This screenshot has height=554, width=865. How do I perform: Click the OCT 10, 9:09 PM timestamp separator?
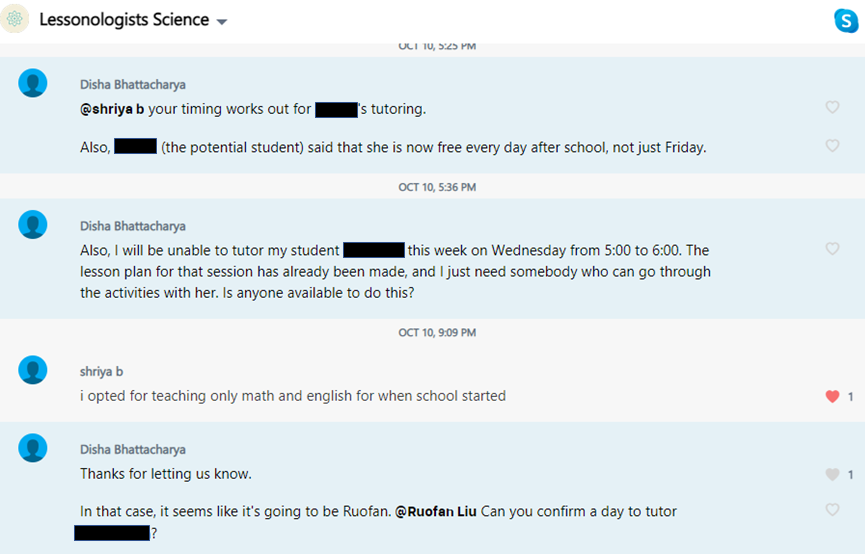(x=437, y=332)
